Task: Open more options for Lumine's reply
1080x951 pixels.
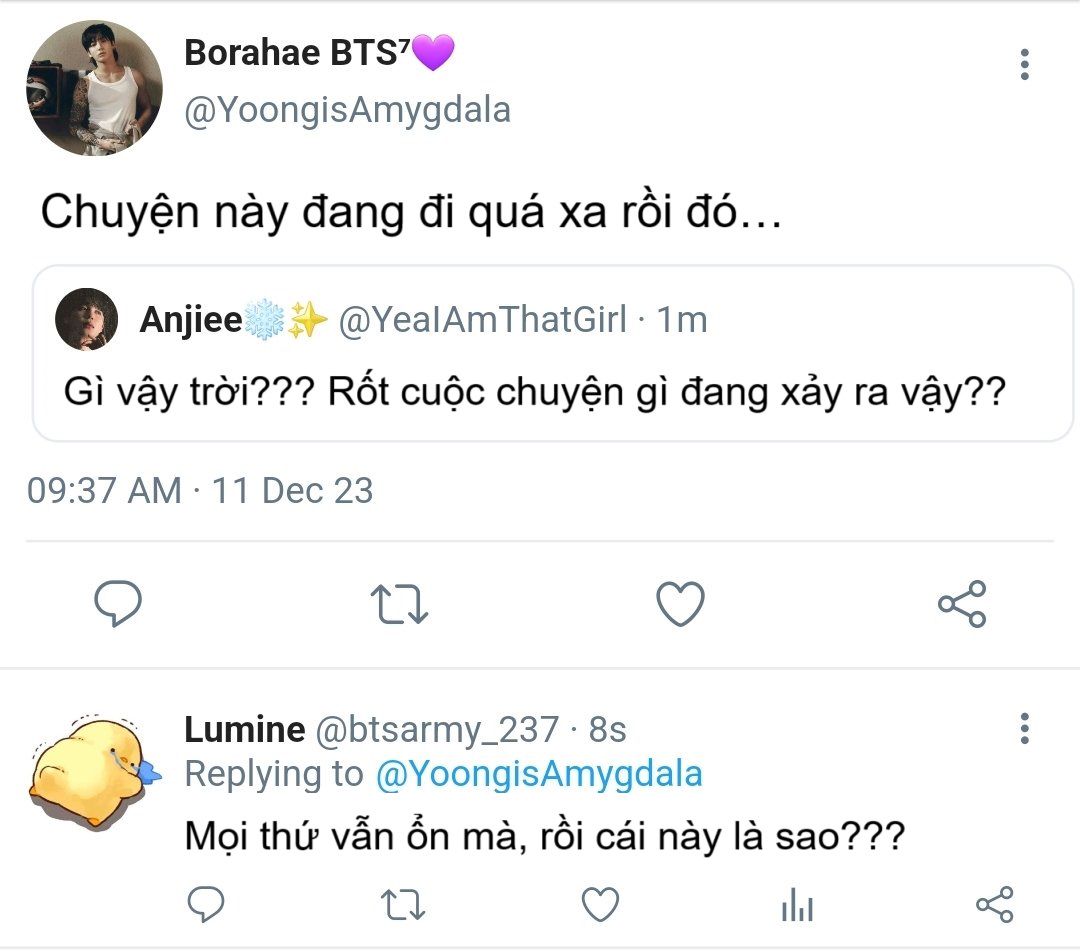Action: (1024, 728)
